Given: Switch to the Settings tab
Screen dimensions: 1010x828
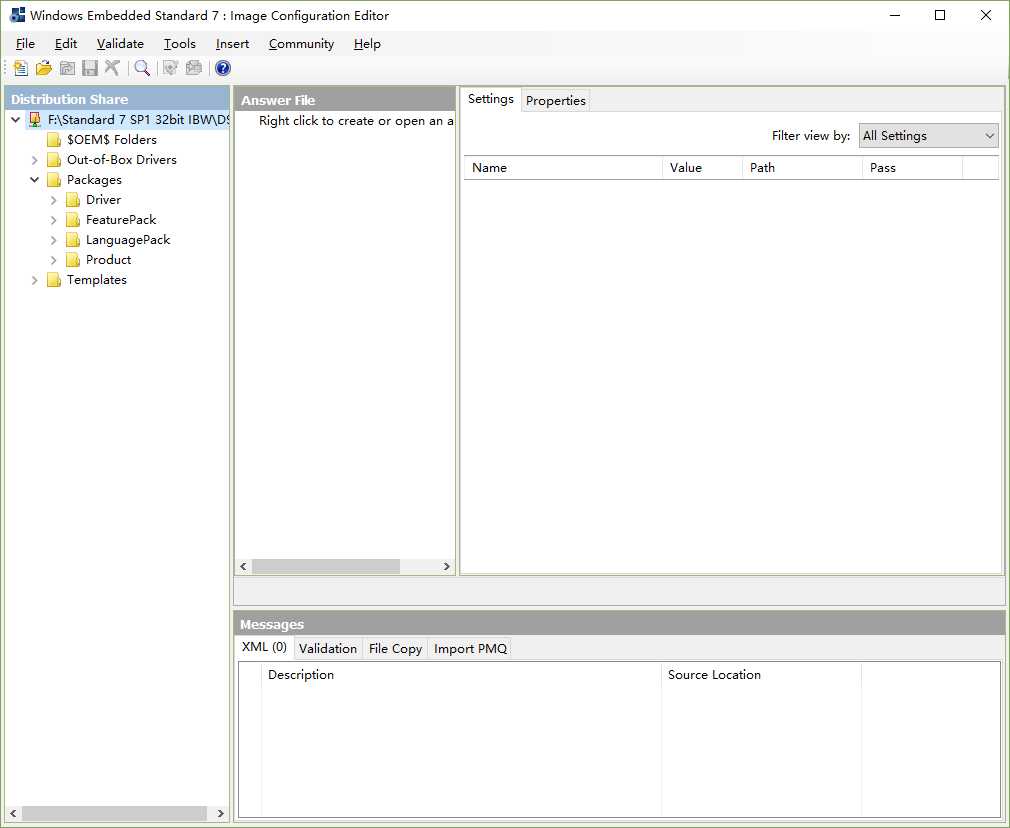Looking at the screenshot, I should click(491, 99).
